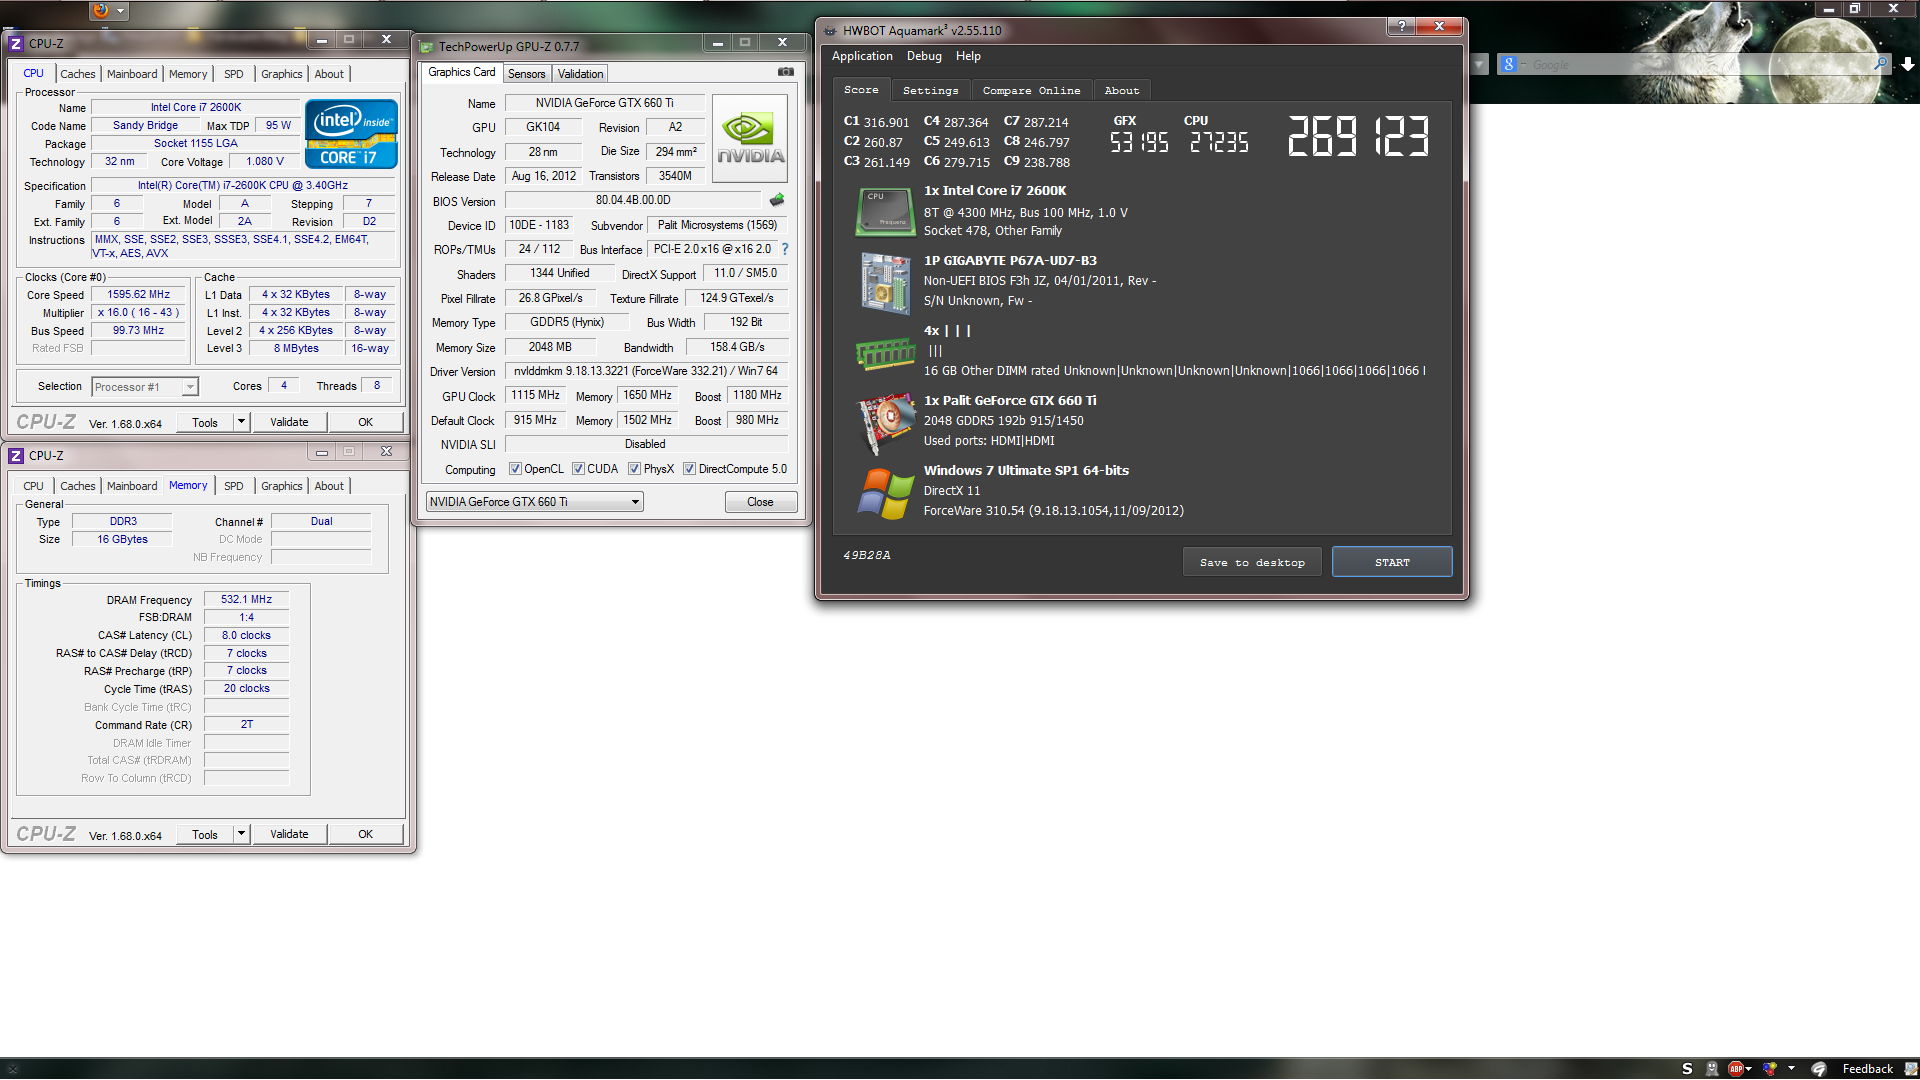Open the Help menu in Aquamark

968,56
